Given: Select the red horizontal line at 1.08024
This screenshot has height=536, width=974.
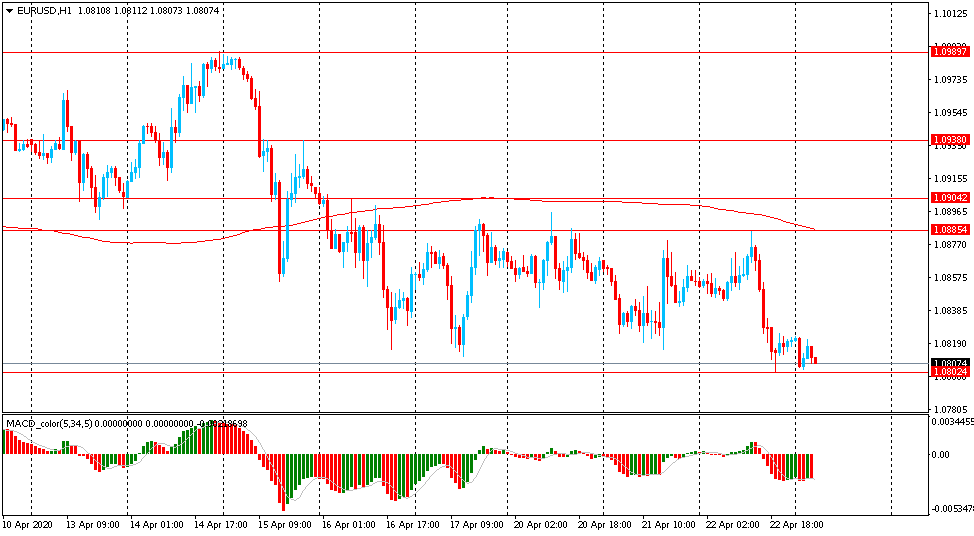Looking at the screenshot, I should point(466,373).
